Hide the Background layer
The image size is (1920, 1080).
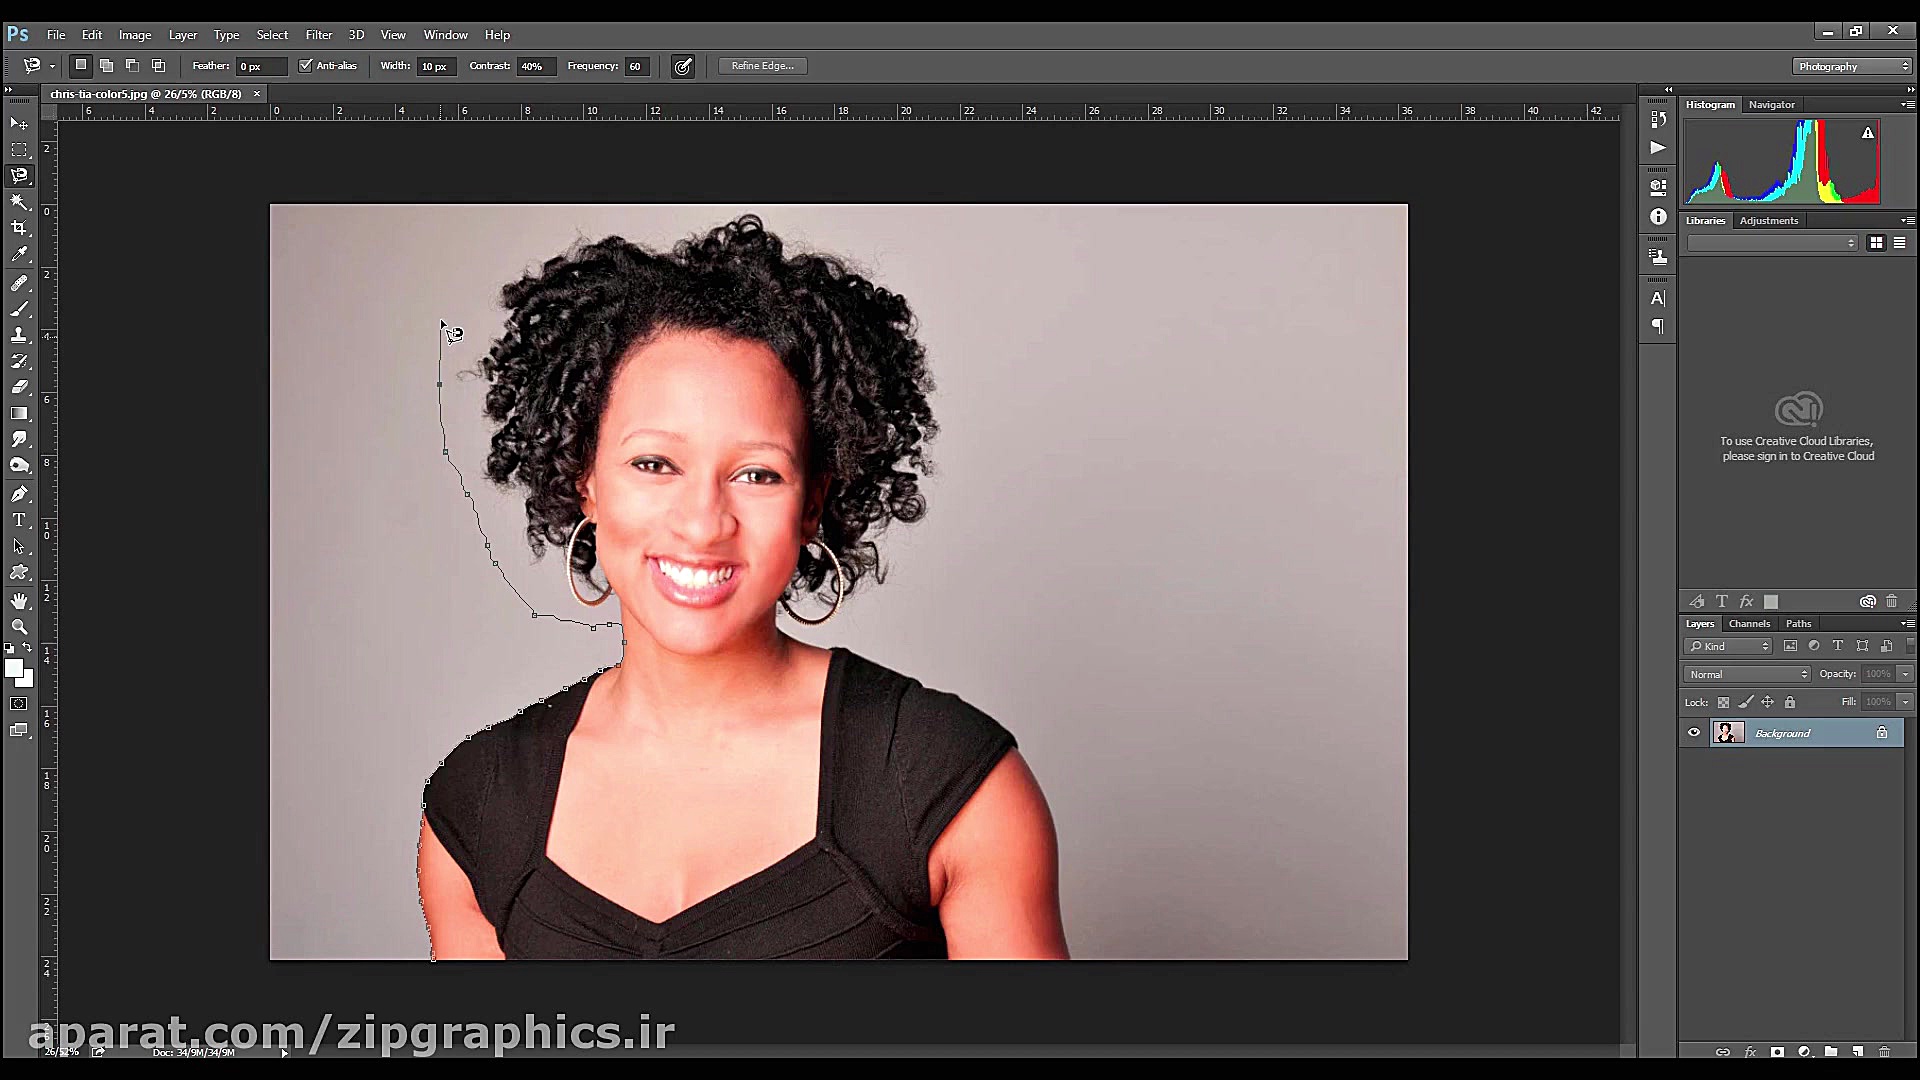[x=1694, y=733]
